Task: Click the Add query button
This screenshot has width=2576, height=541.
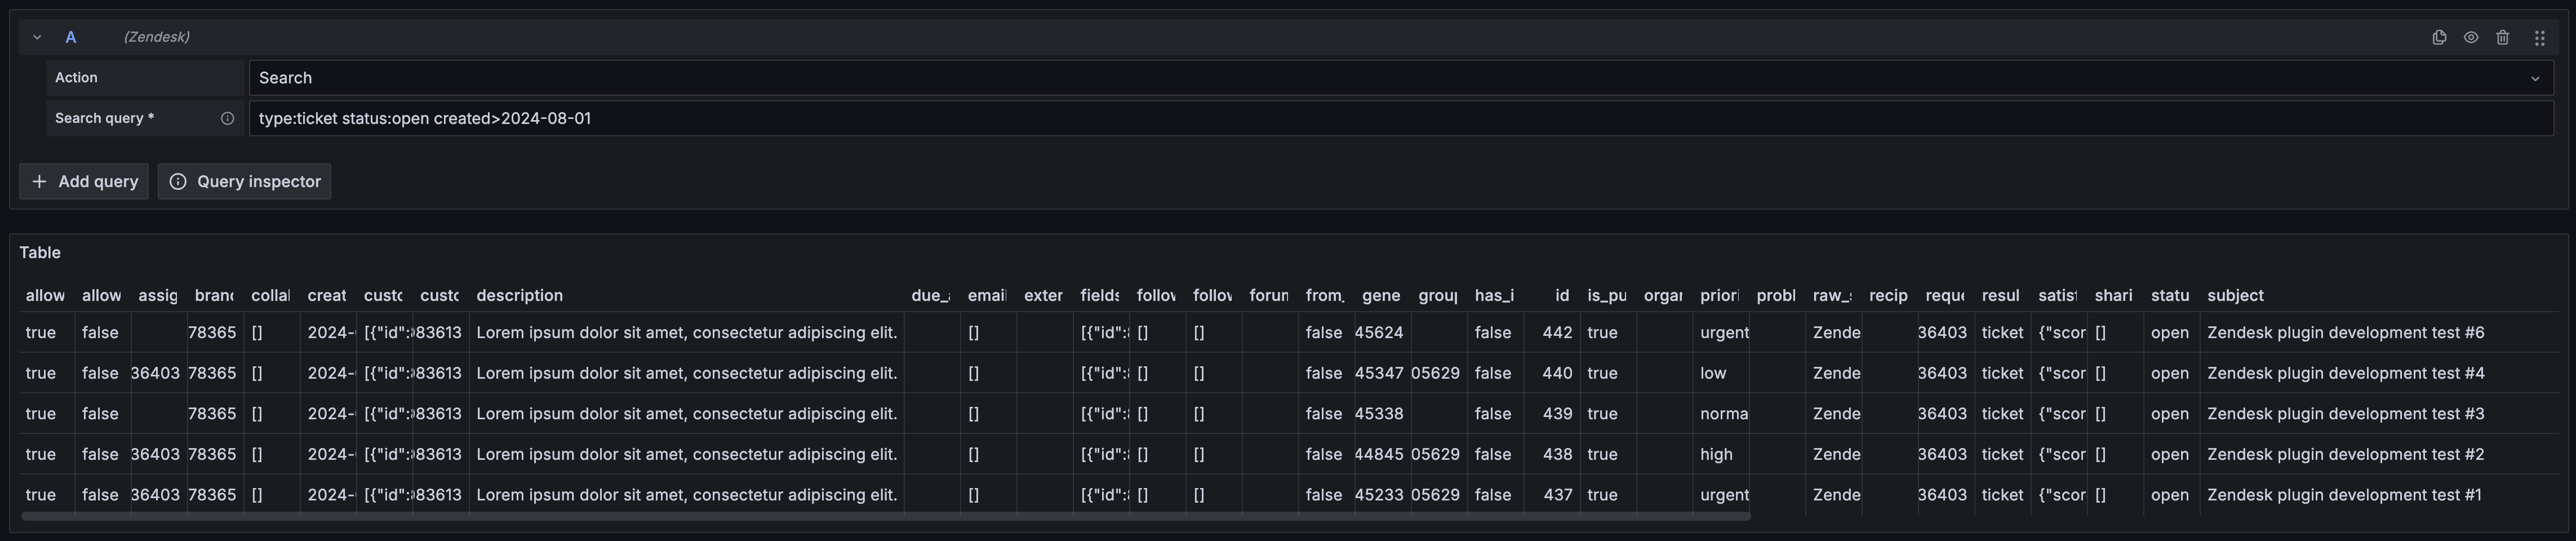Action: tap(84, 181)
